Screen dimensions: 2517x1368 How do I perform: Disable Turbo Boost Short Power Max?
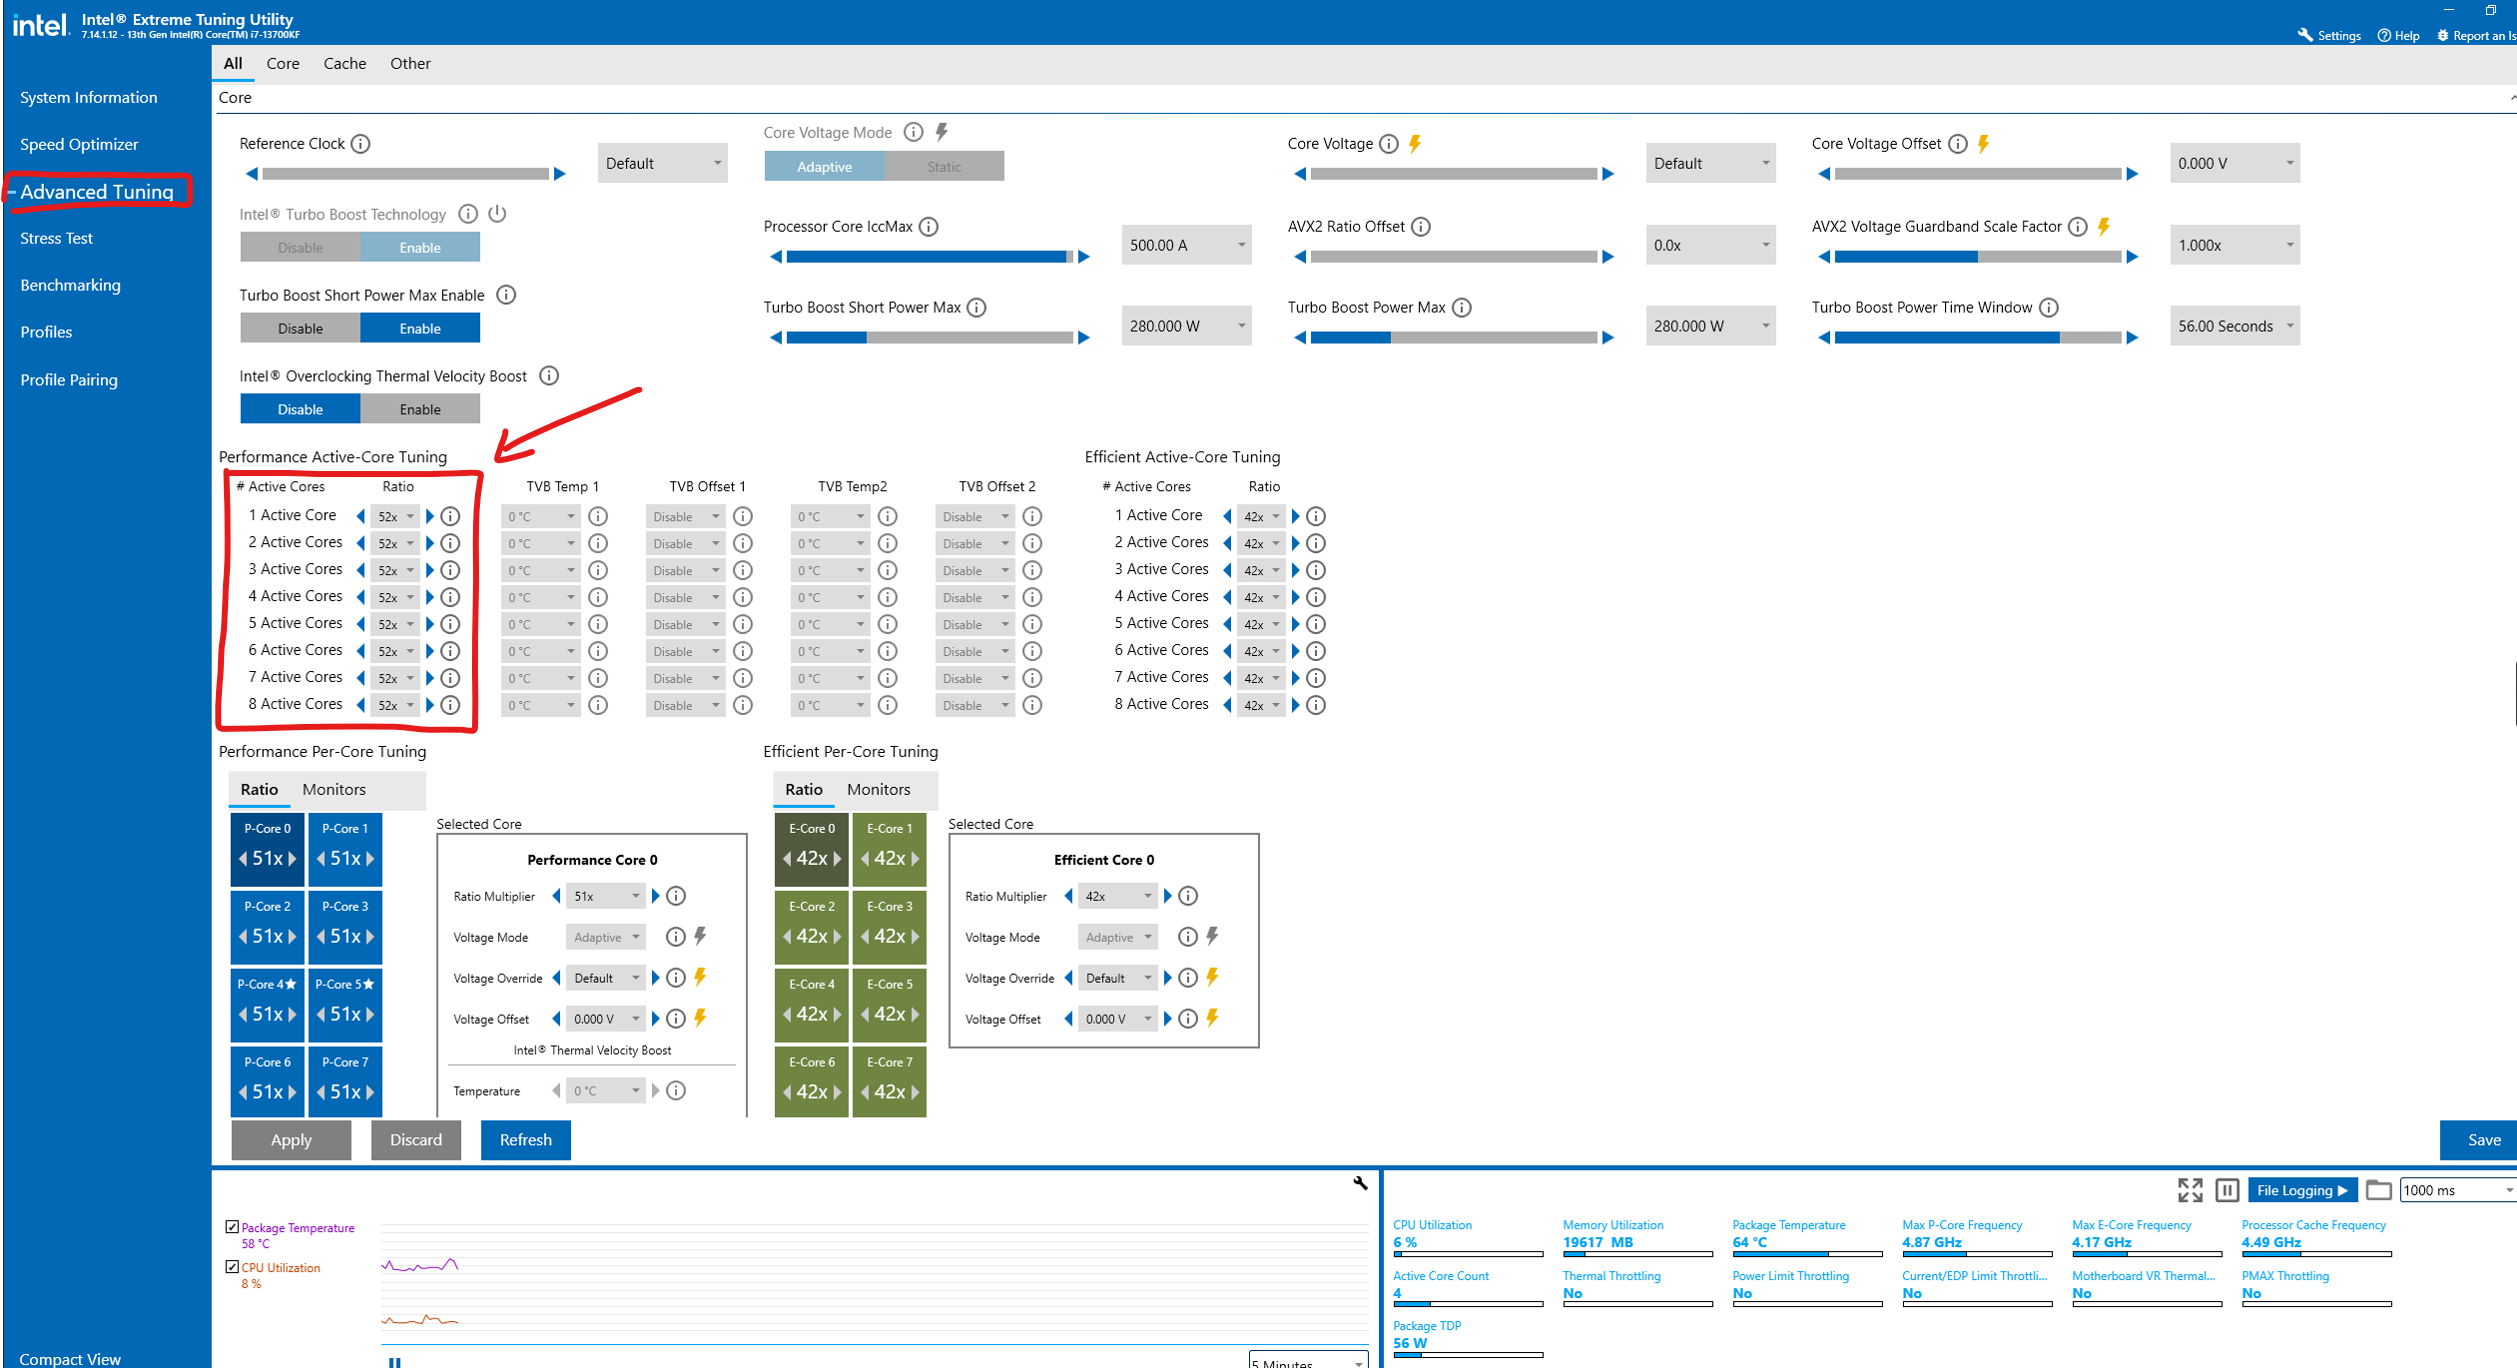[300, 328]
